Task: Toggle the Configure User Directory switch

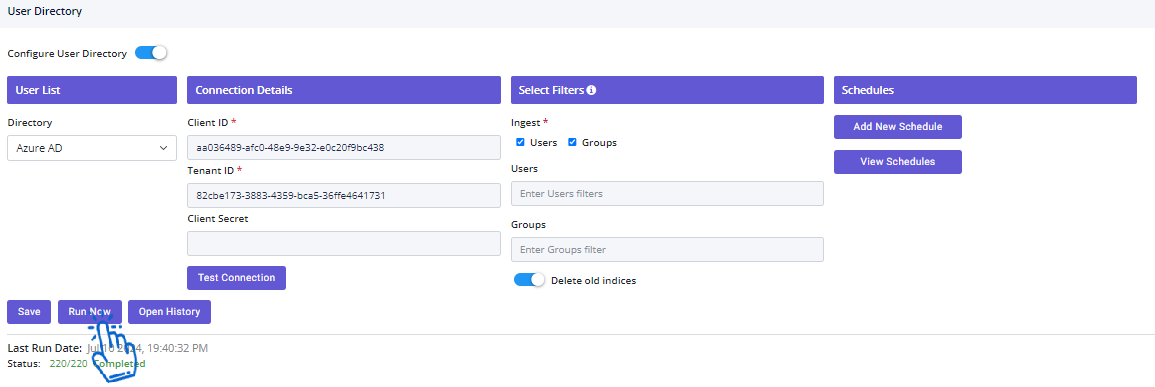Action: point(151,53)
